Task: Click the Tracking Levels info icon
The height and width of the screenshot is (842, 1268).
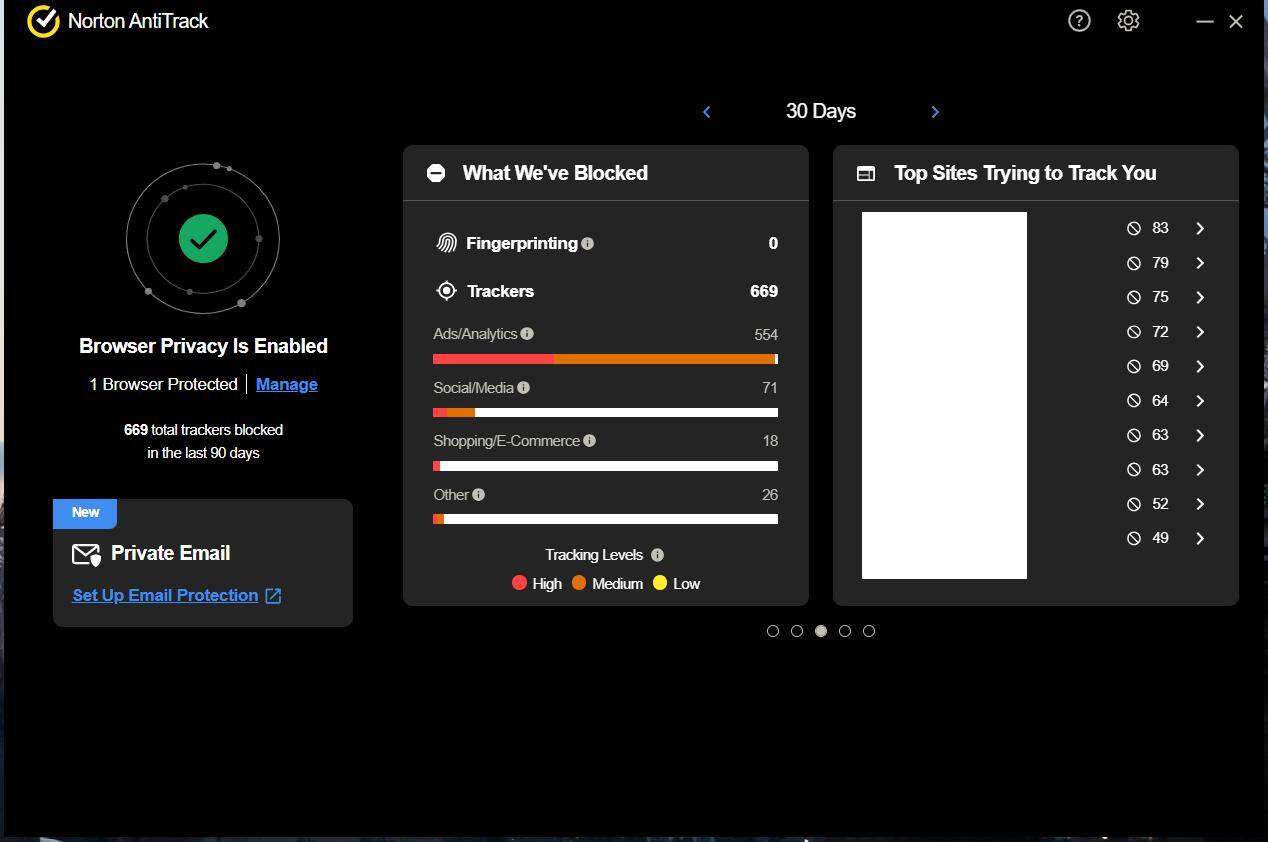Action: pos(657,555)
